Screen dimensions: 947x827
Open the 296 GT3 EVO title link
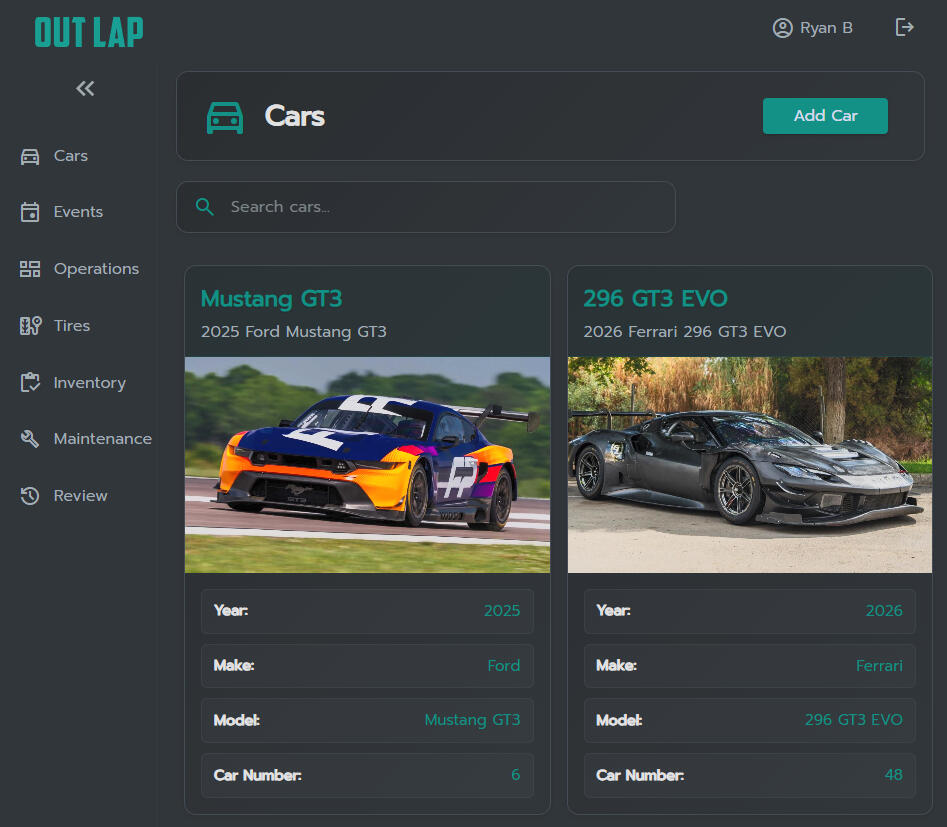[655, 299]
